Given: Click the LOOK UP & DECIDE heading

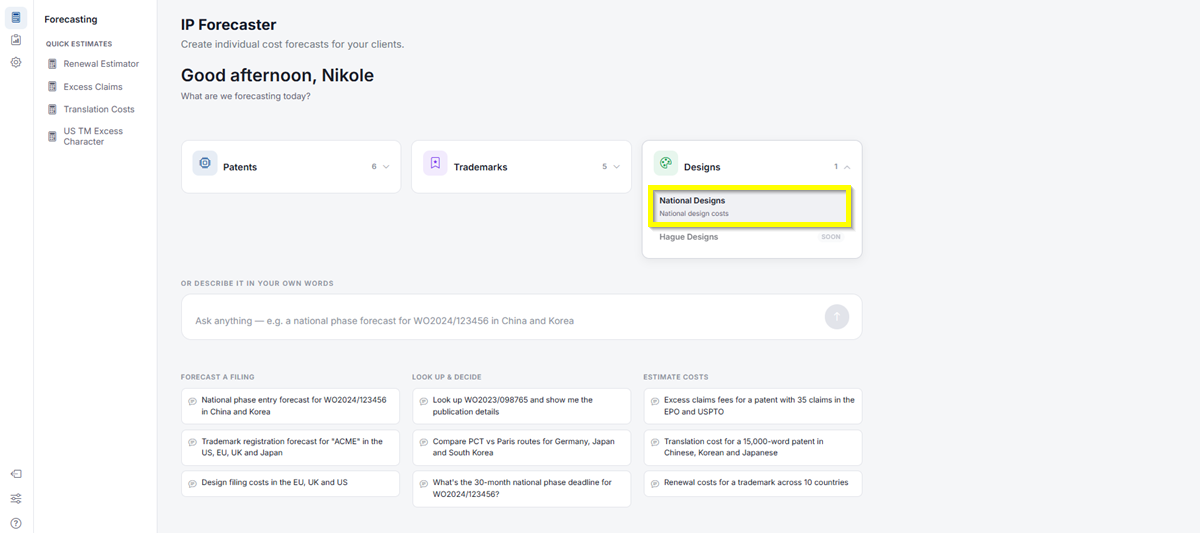Looking at the screenshot, I should (x=447, y=377).
